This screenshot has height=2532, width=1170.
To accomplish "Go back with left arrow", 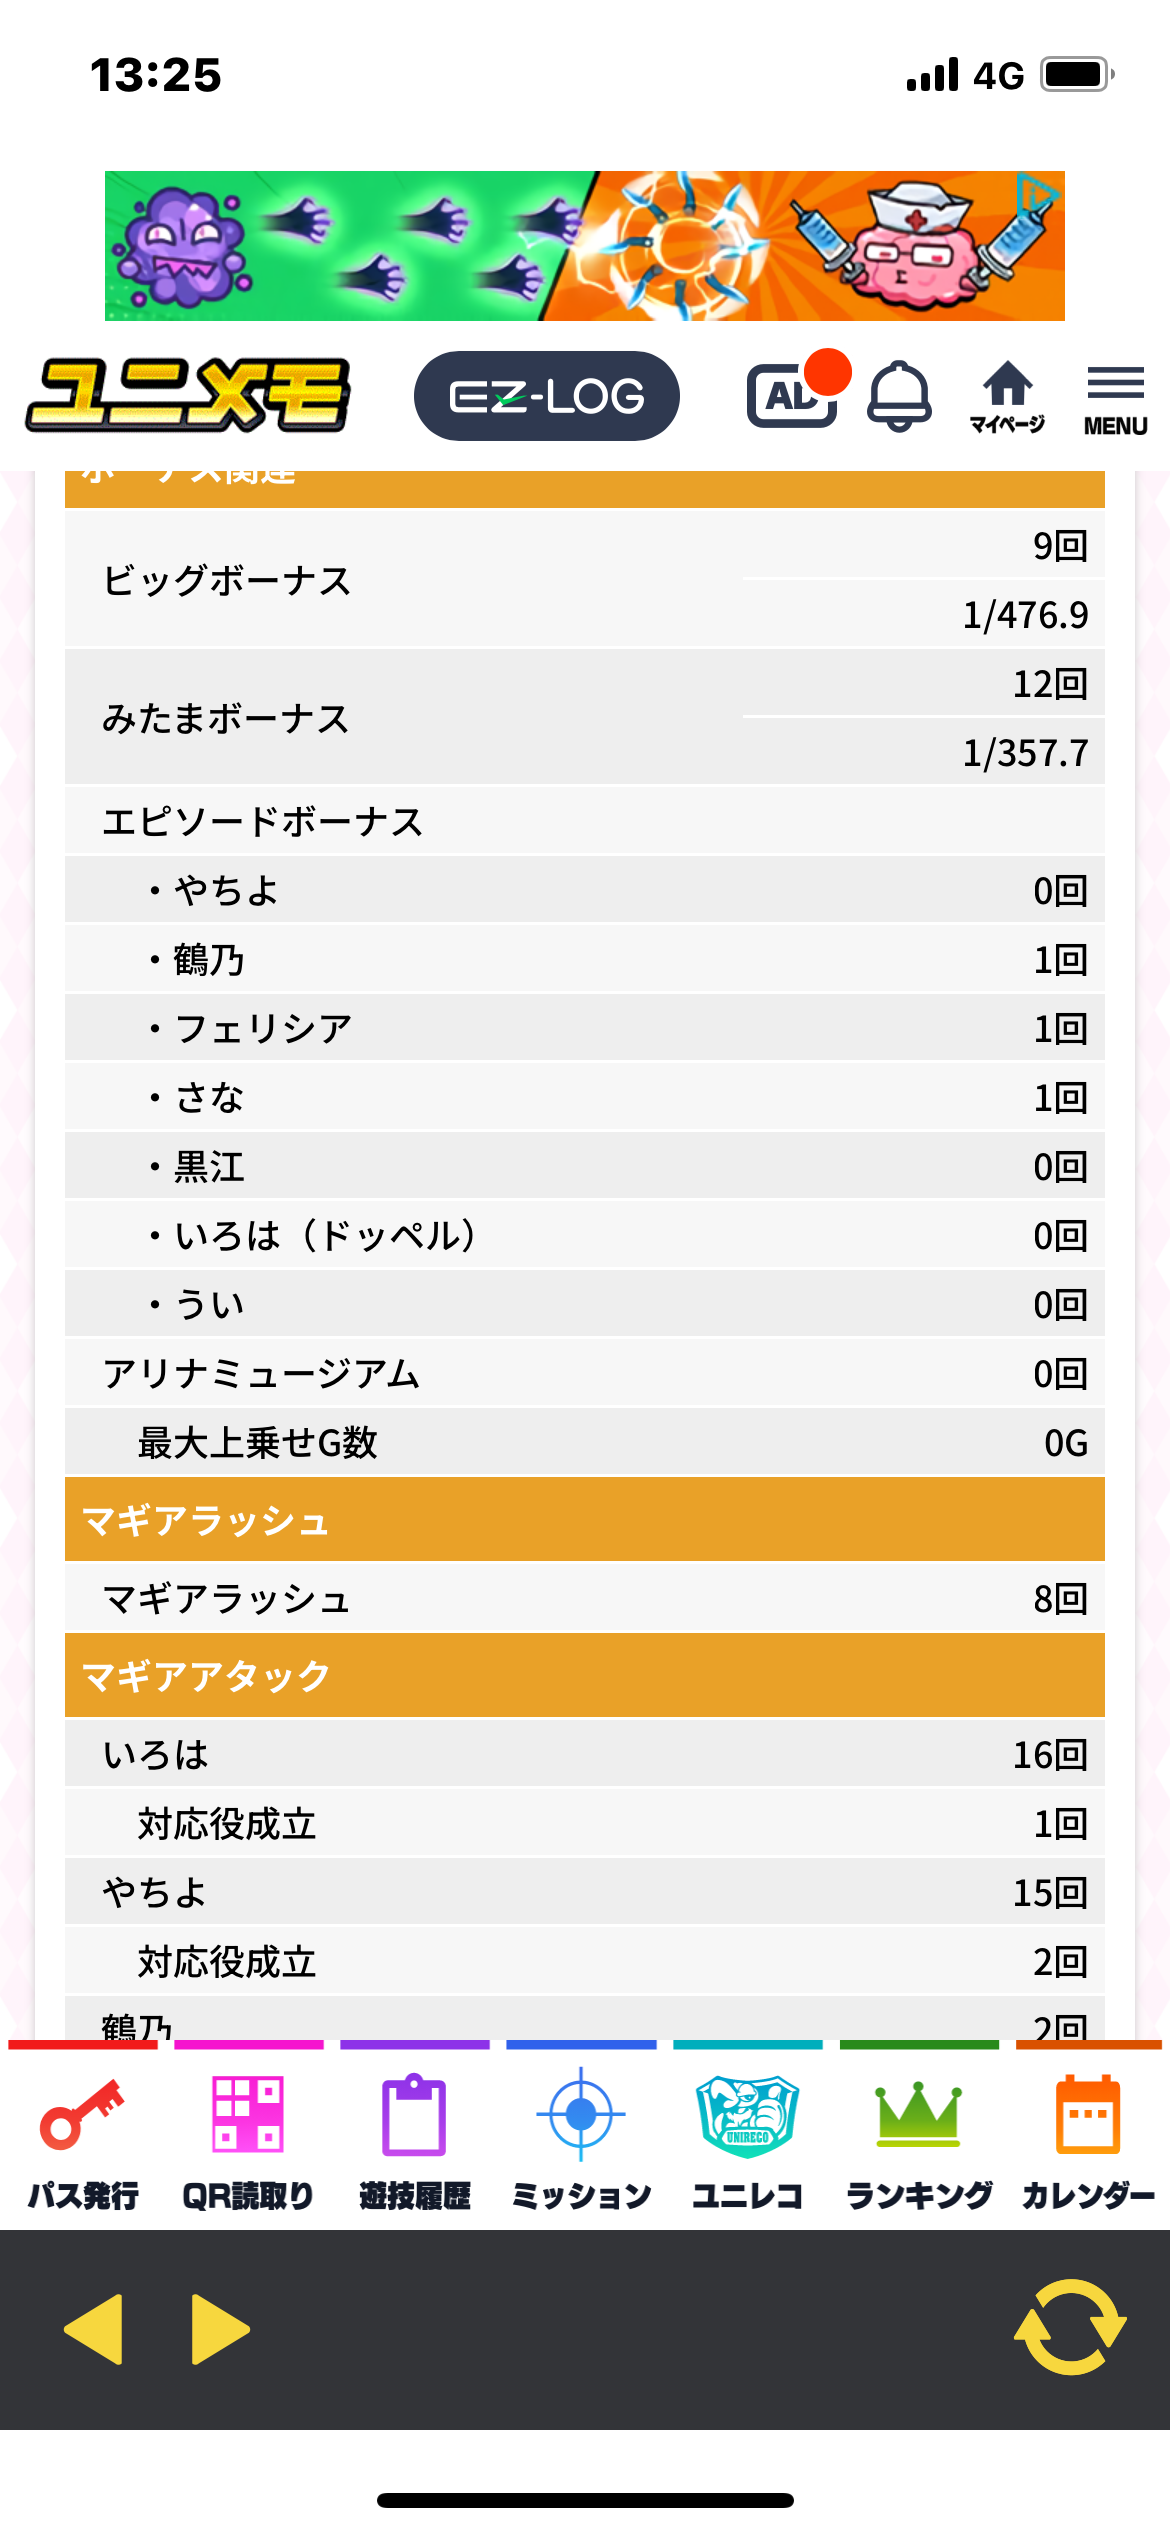I will (x=94, y=2329).
